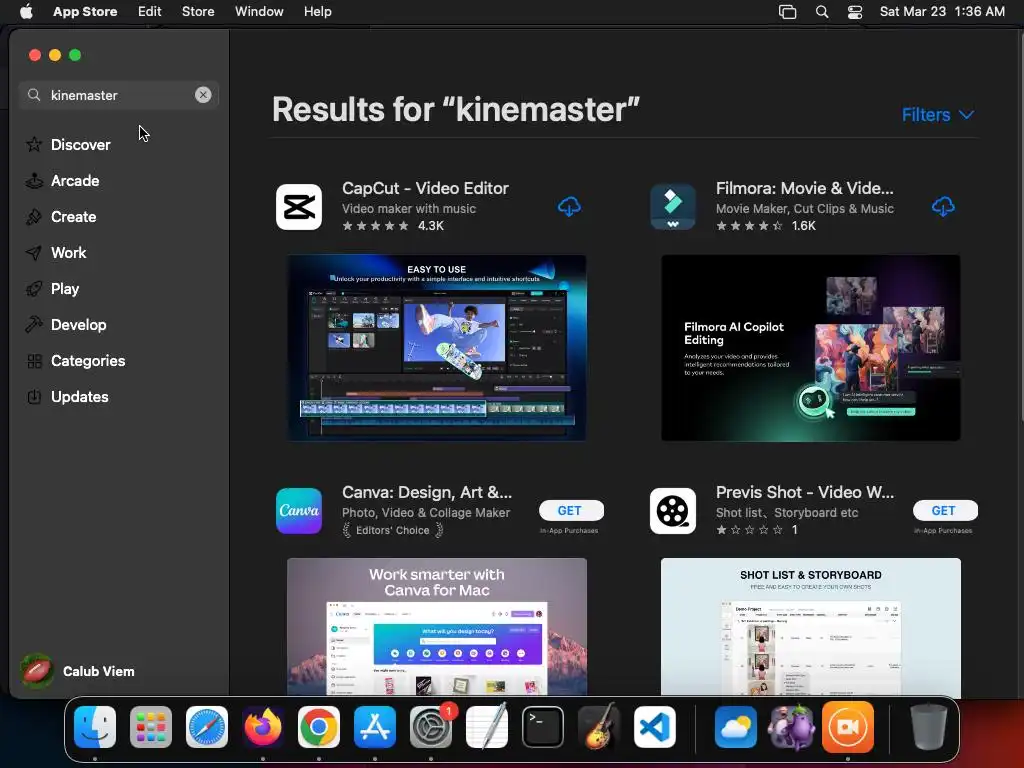
Task: Open Finder from the Dock
Action: pos(95,727)
